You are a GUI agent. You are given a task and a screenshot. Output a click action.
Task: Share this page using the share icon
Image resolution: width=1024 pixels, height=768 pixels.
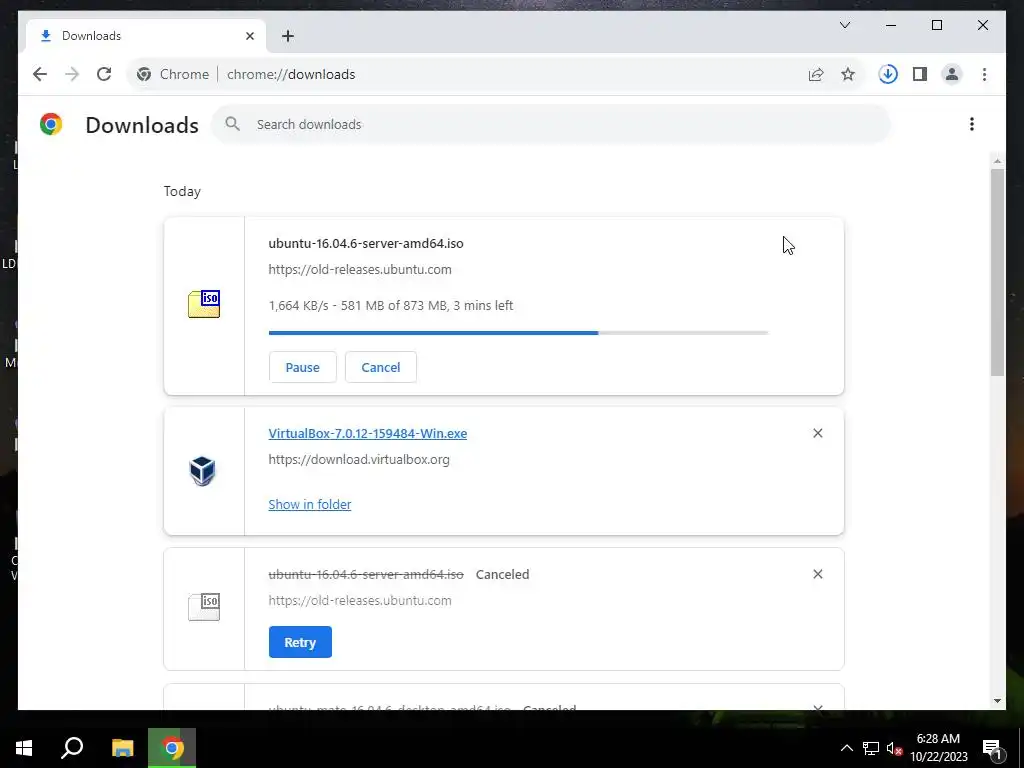click(816, 74)
